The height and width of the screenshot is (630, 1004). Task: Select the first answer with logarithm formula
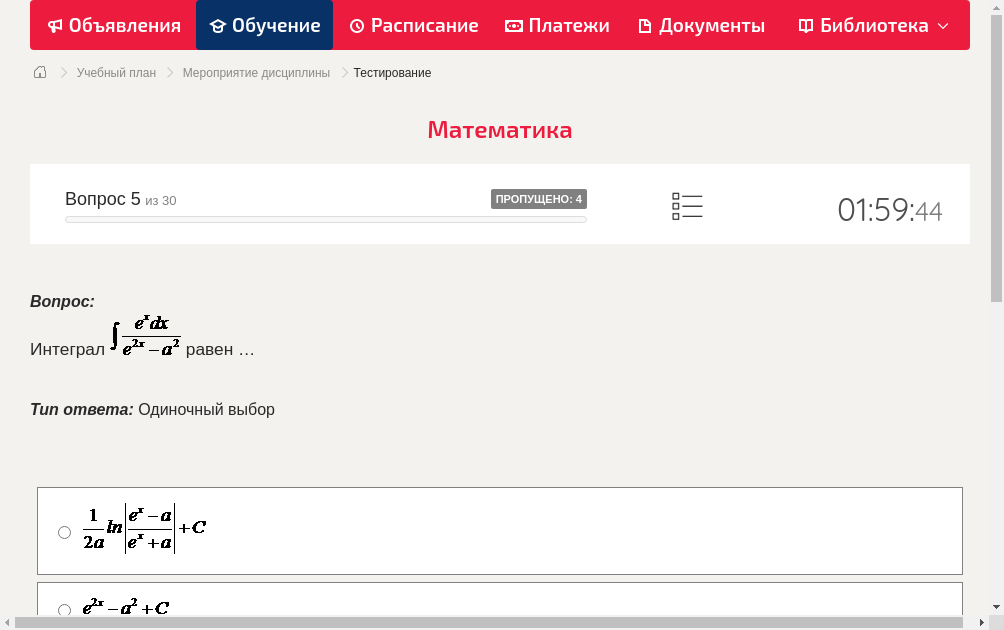[64, 532]
